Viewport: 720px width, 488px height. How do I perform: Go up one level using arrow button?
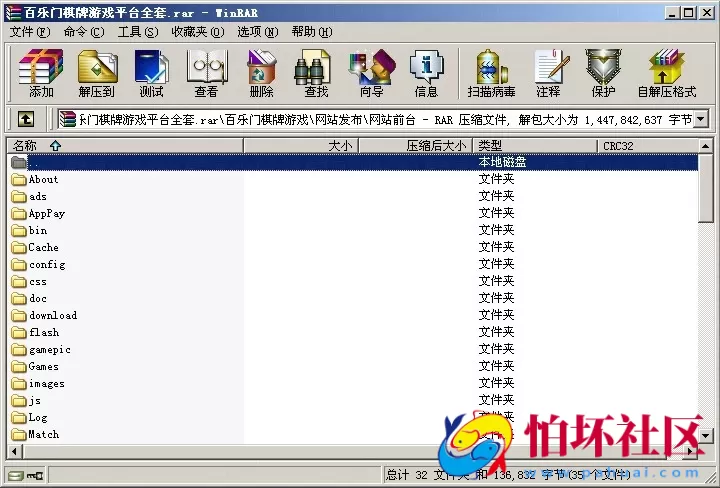tap(26, 119)
